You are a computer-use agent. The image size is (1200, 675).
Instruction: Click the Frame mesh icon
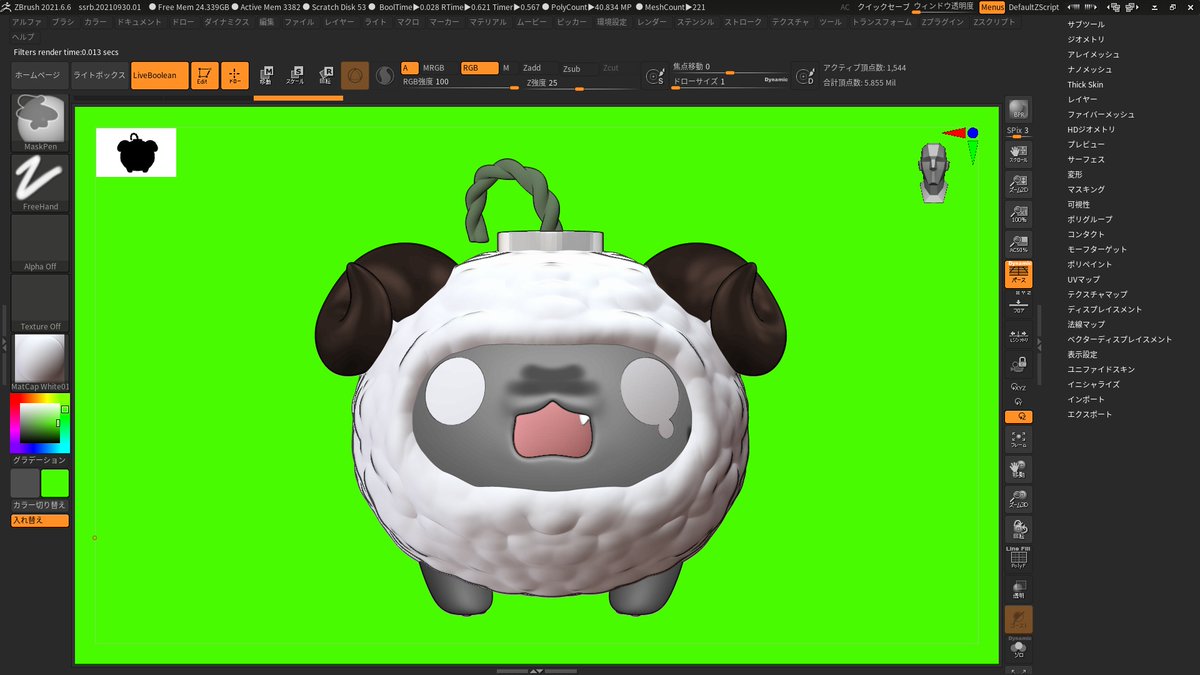[1019, 440]
